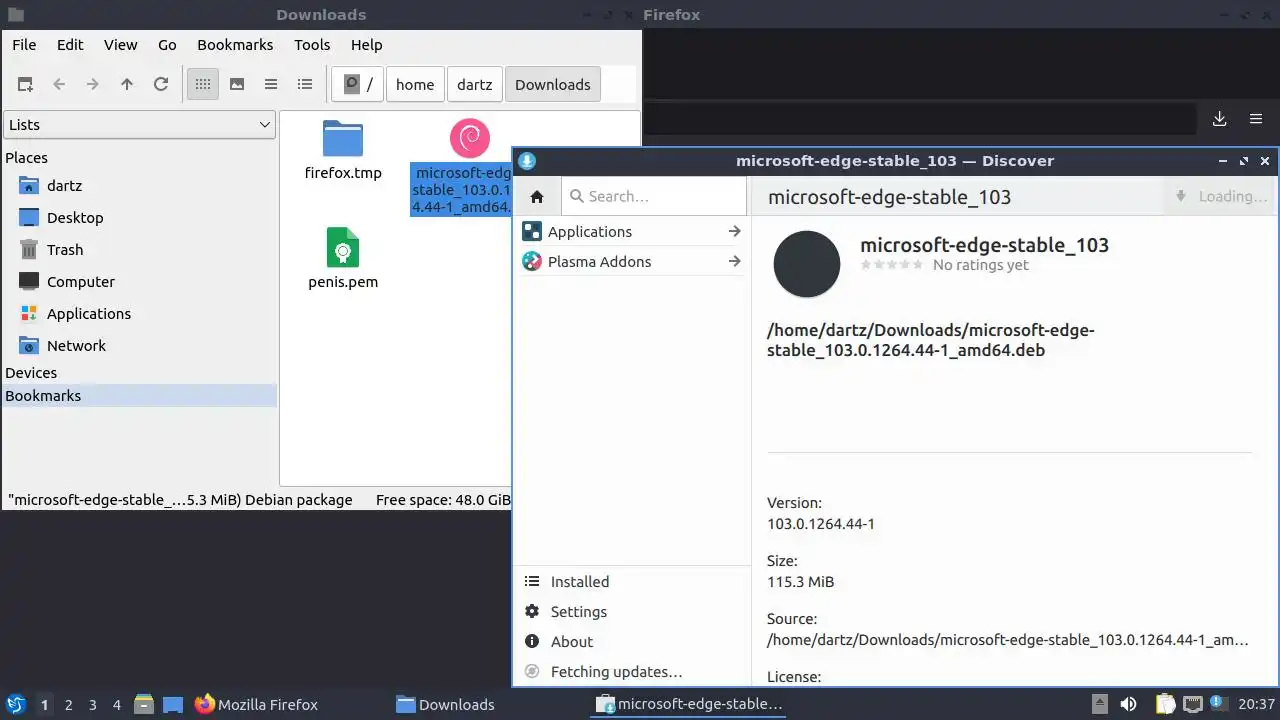Open About page in Discover
The height and width of the screenshot is (720, 1280).
(631, 642)
